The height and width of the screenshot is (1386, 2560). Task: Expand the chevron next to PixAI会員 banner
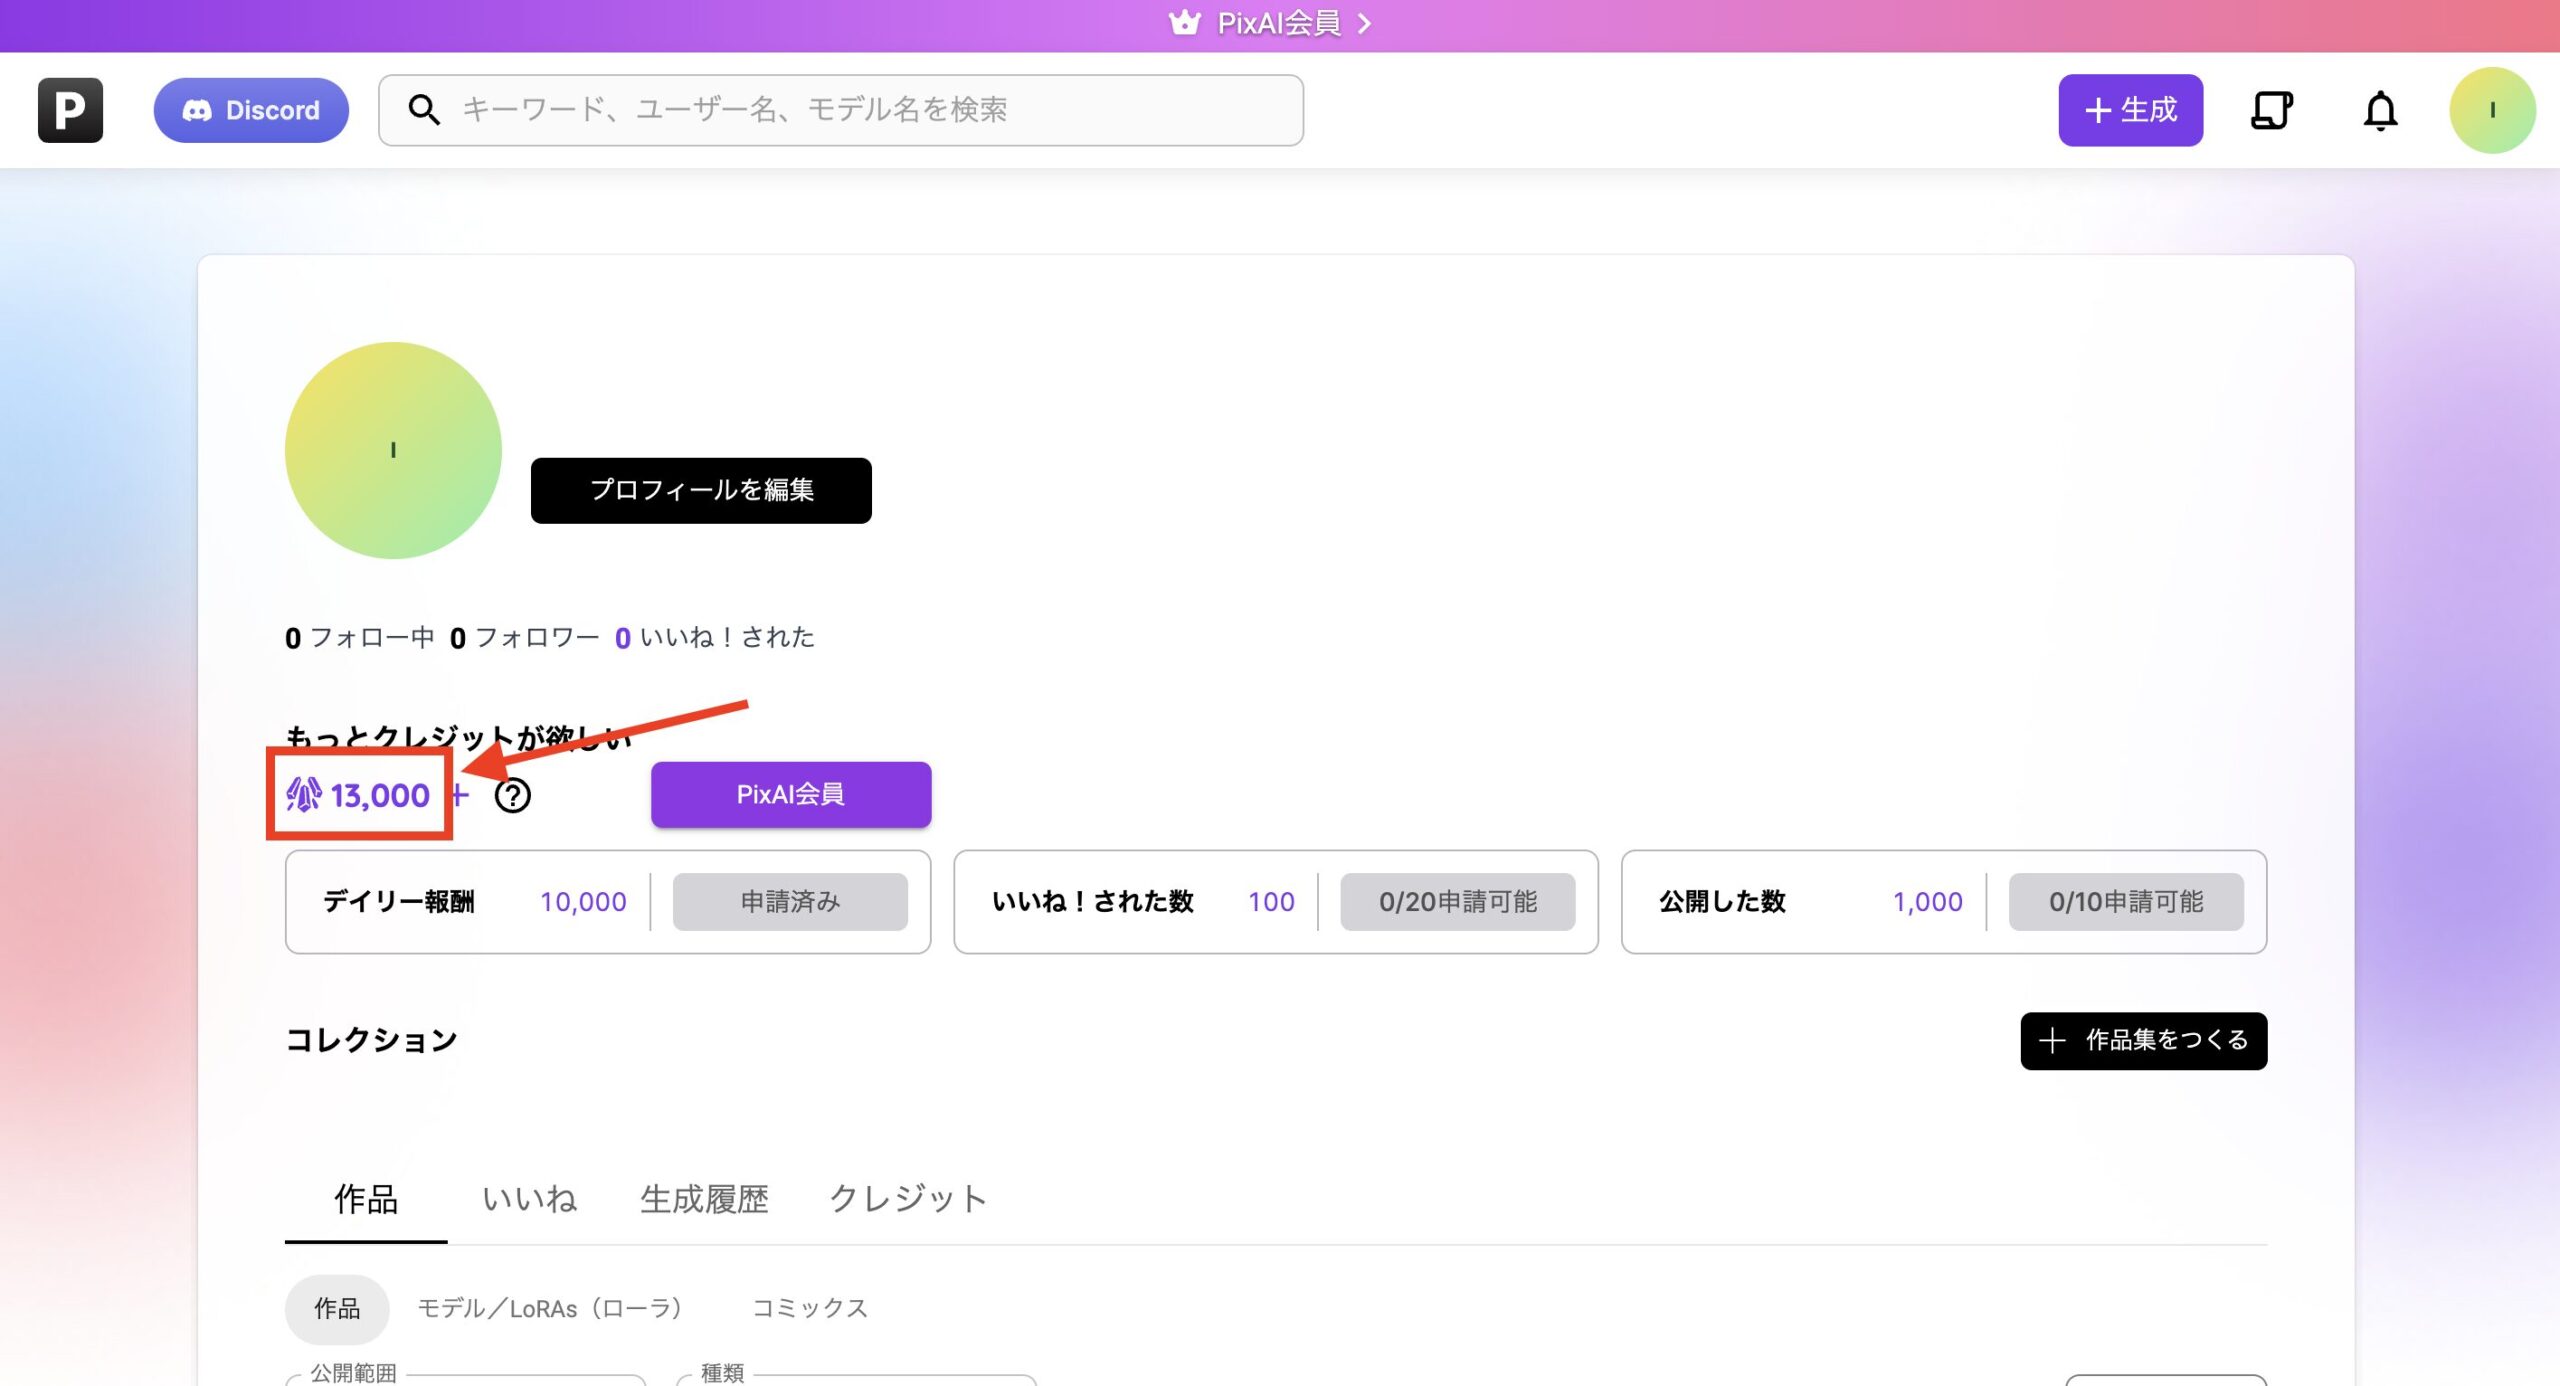[1364, 23]
